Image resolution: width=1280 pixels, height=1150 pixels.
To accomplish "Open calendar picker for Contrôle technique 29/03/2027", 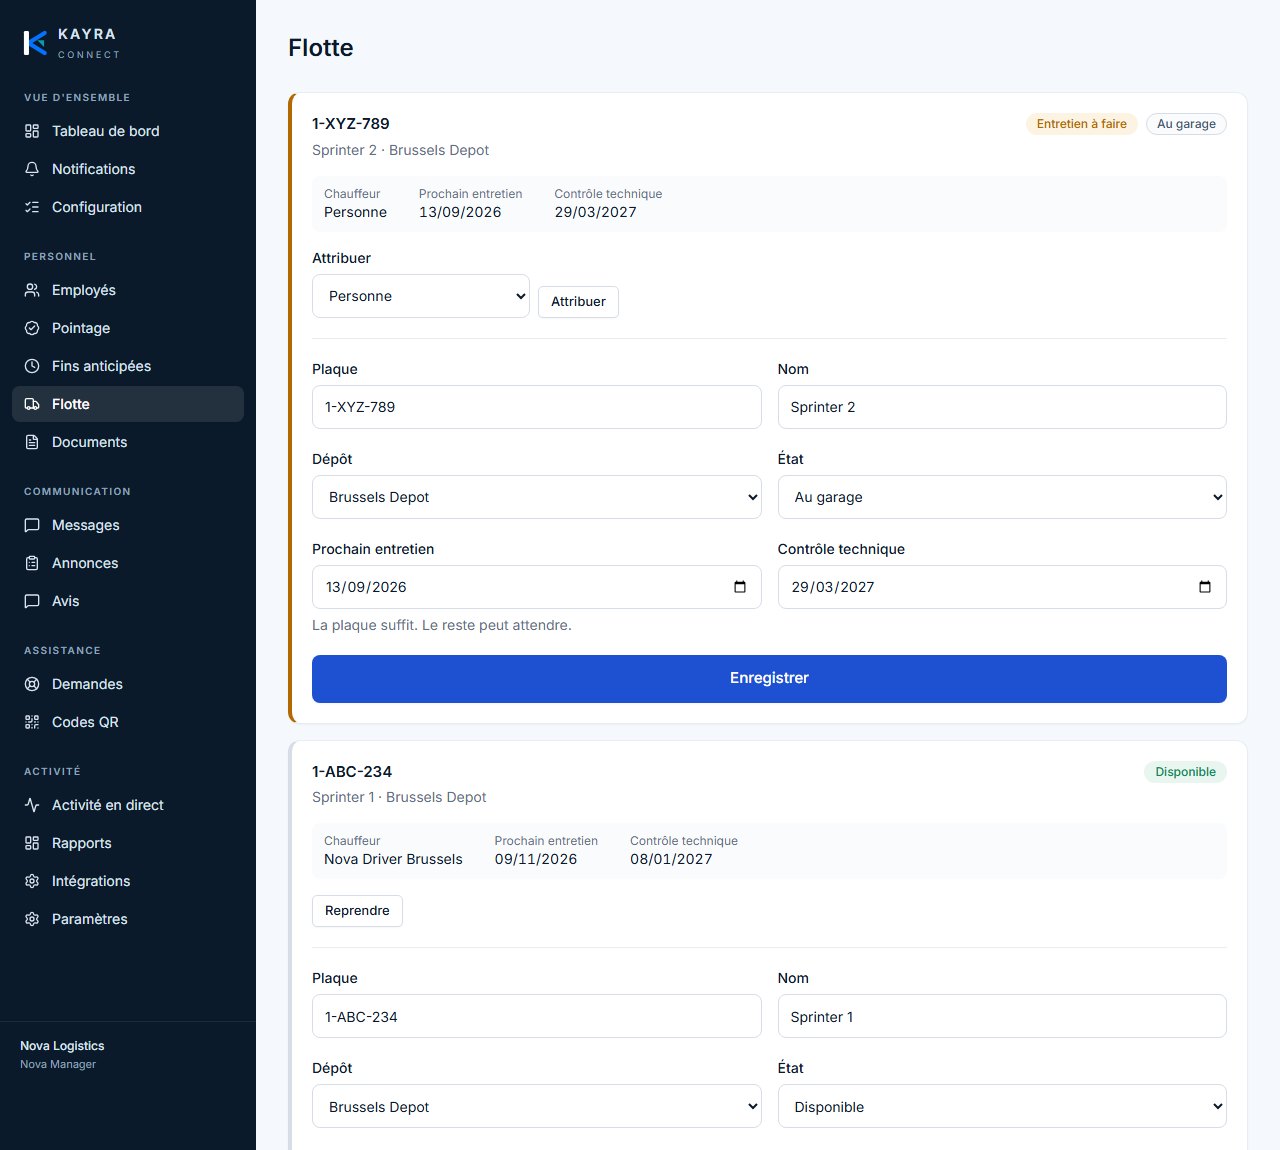I will [x=1205, y=587].
